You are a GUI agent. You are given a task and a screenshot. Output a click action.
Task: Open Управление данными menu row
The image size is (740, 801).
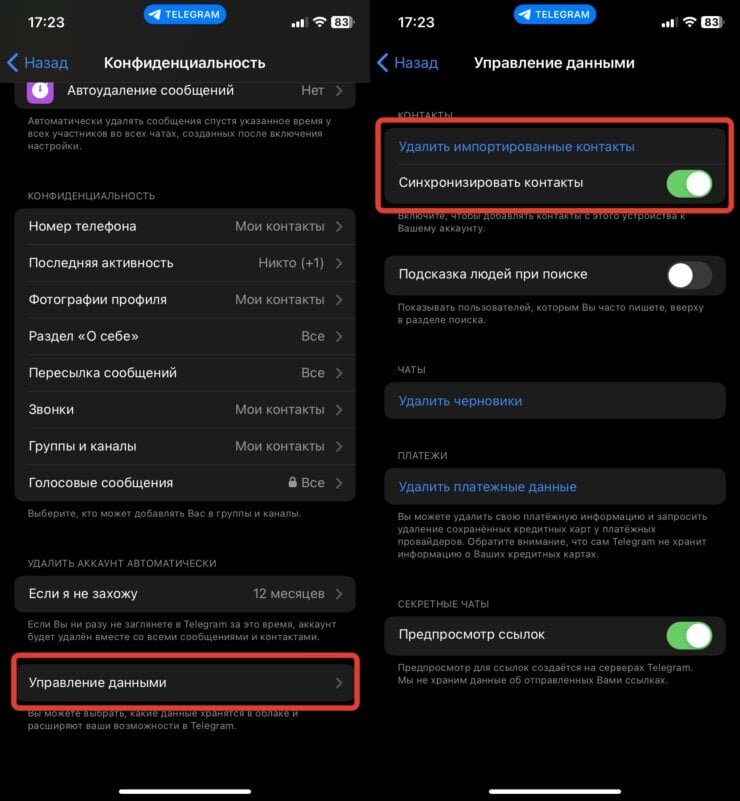click(x=185, y=682)
